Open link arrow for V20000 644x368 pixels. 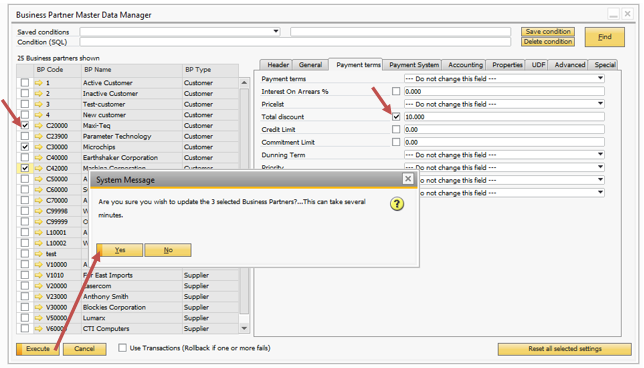point(39,285)
